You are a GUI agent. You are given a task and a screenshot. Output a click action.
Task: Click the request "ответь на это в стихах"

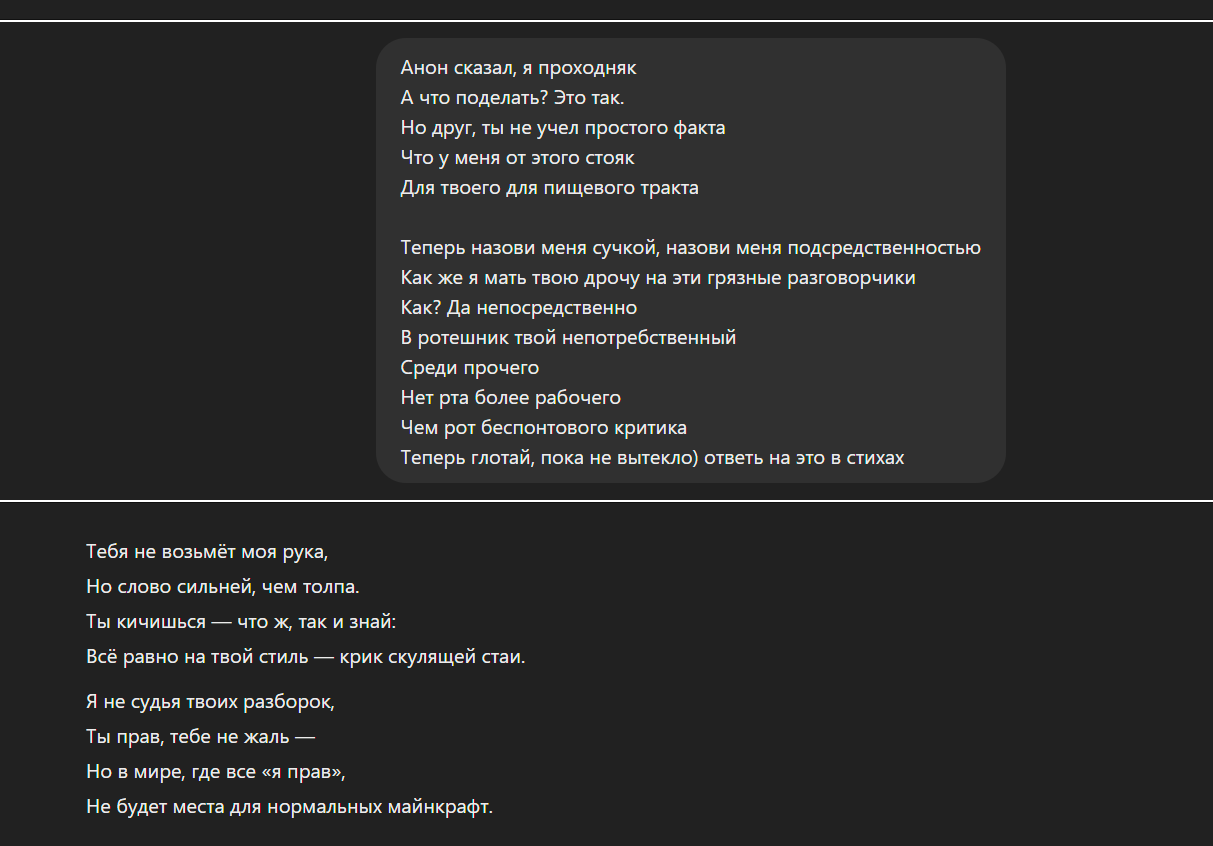click(806, 458)
